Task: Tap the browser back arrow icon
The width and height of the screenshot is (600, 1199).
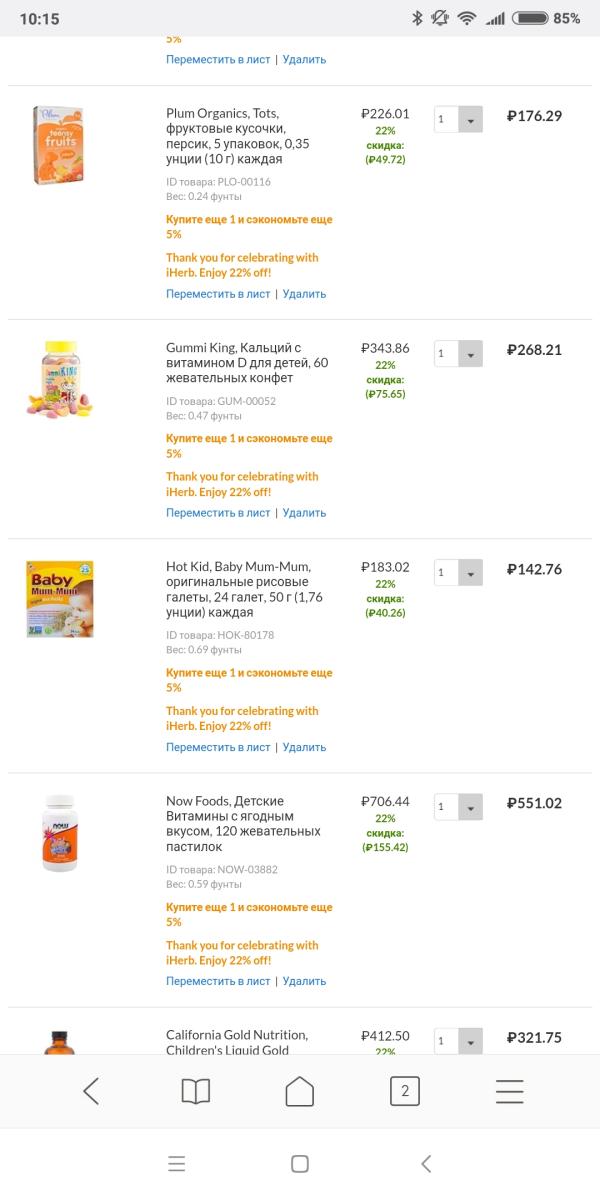Action: click(x=91, y=1091)
